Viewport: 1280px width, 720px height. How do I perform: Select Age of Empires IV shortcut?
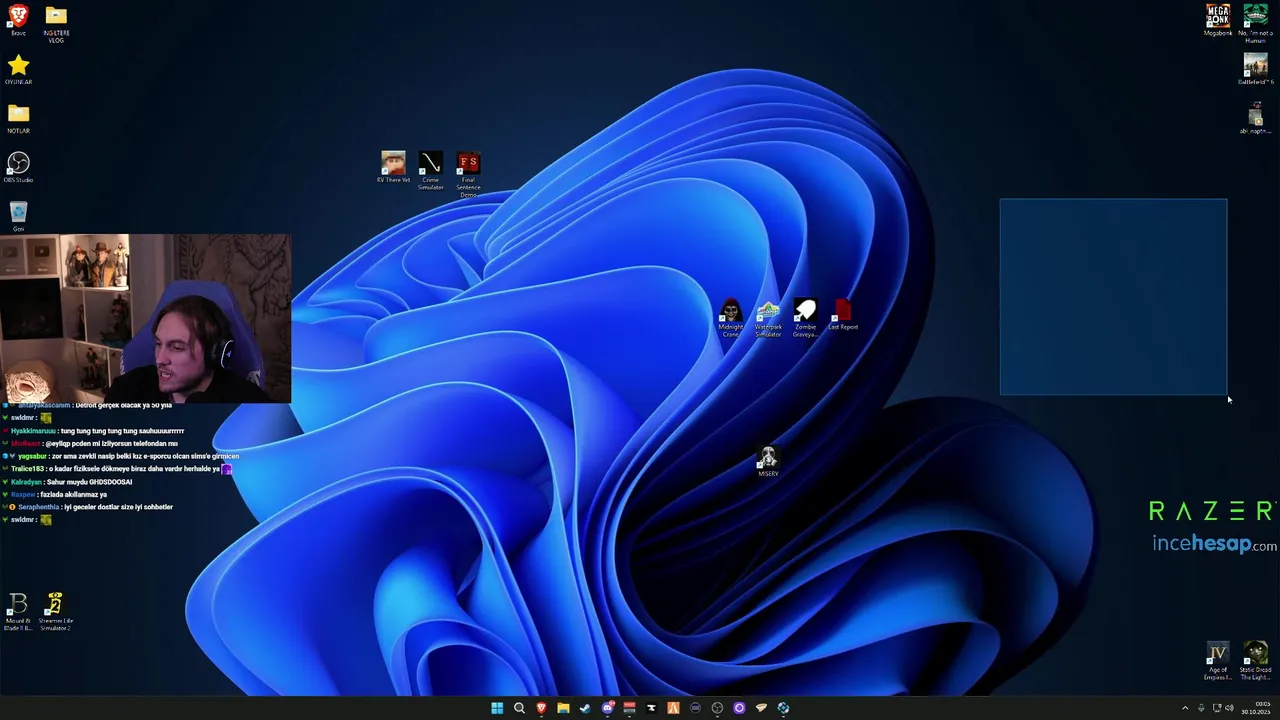coord(1217,660)
